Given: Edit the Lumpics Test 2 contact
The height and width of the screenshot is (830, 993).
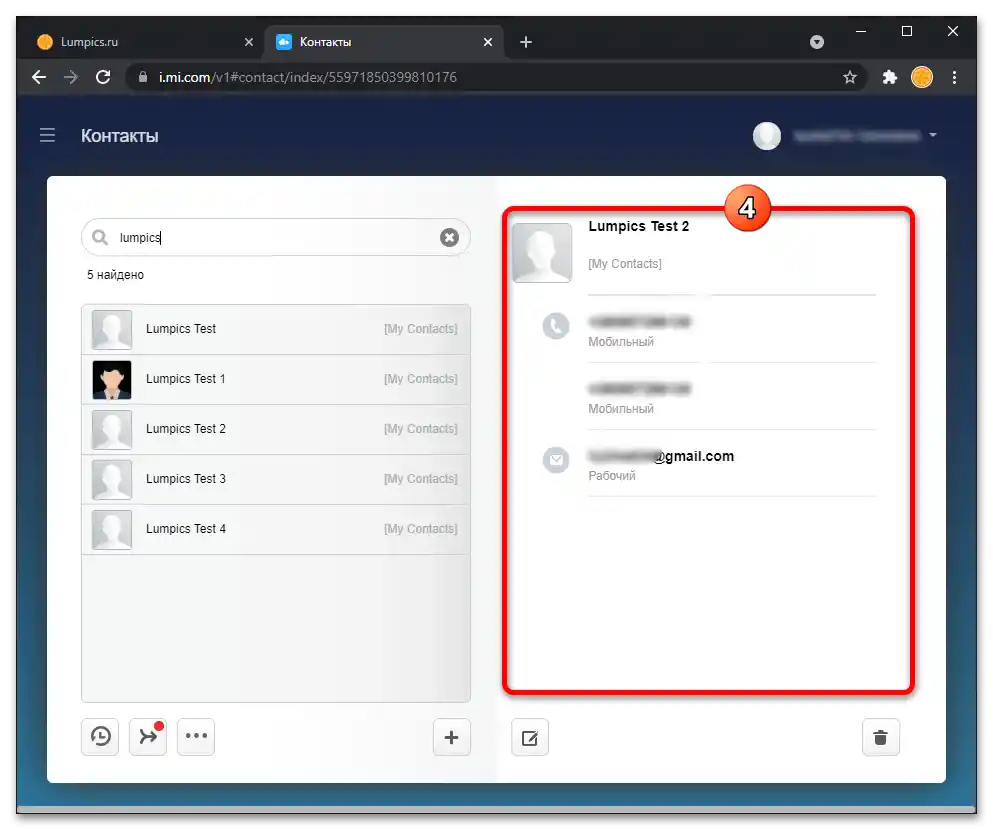Looking at the screenshot, I should pyautogui.click(x=530, y=738).
